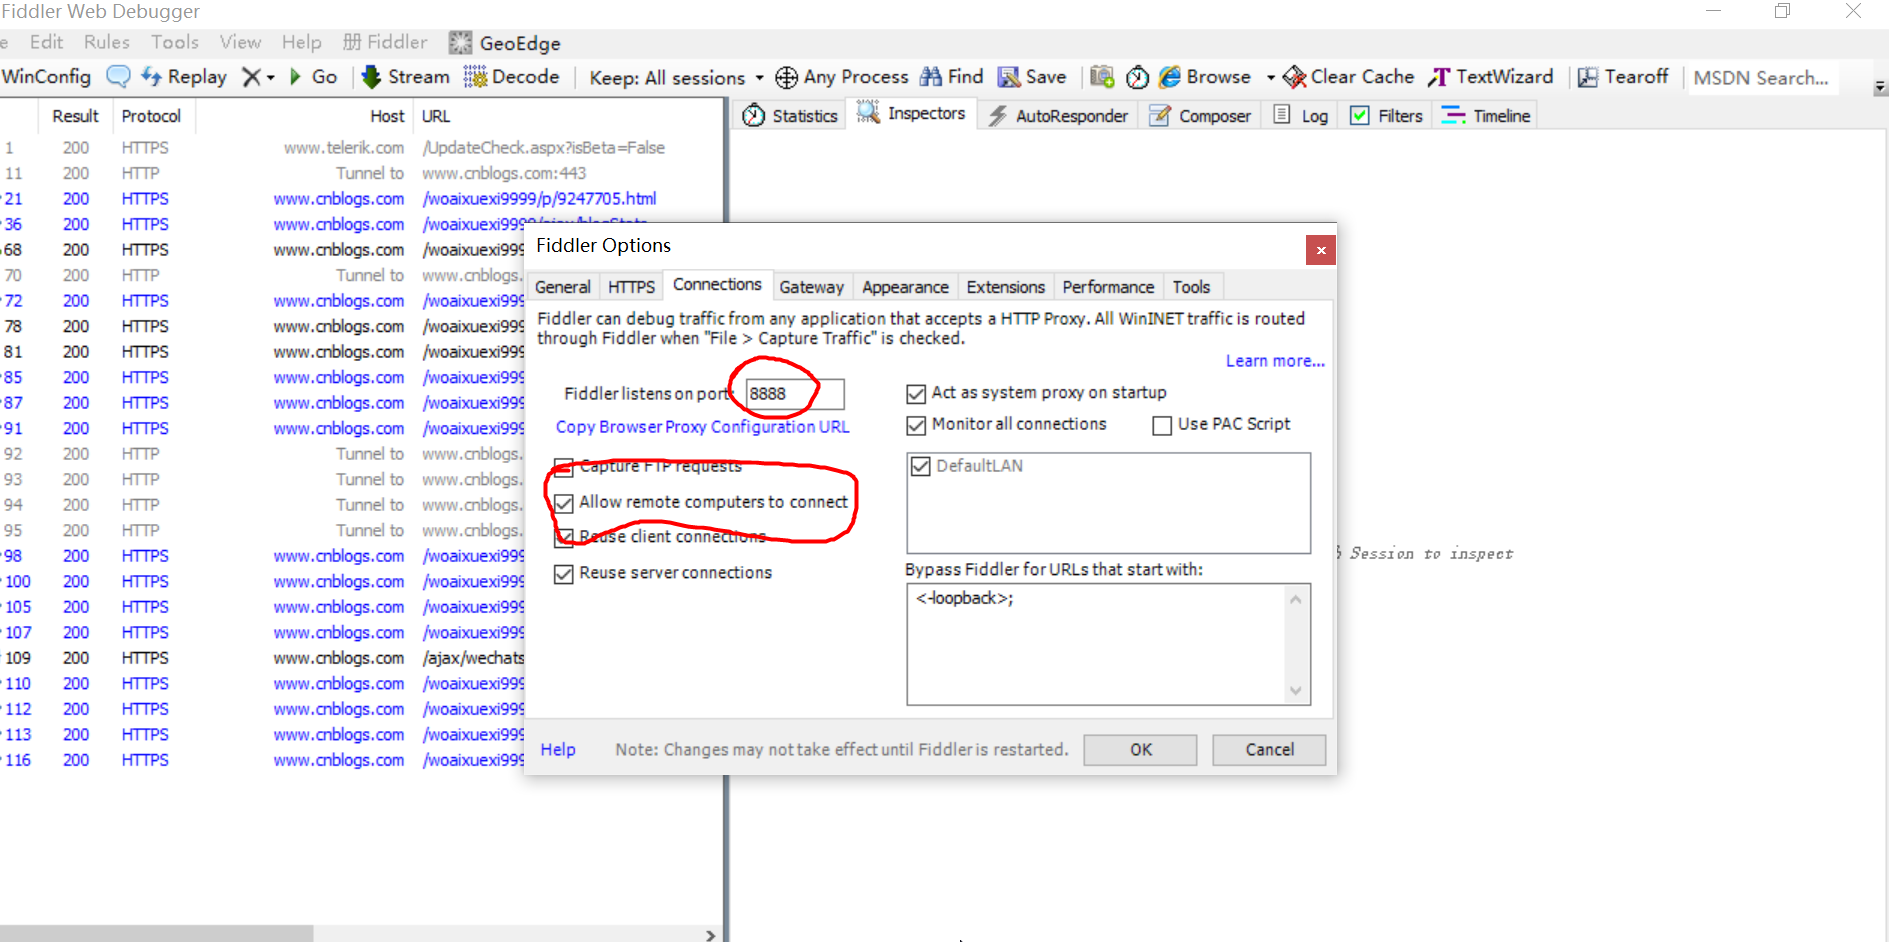Toggle Stream mode
This screenshot has height=942, width=1889.
tap(405, 77)
